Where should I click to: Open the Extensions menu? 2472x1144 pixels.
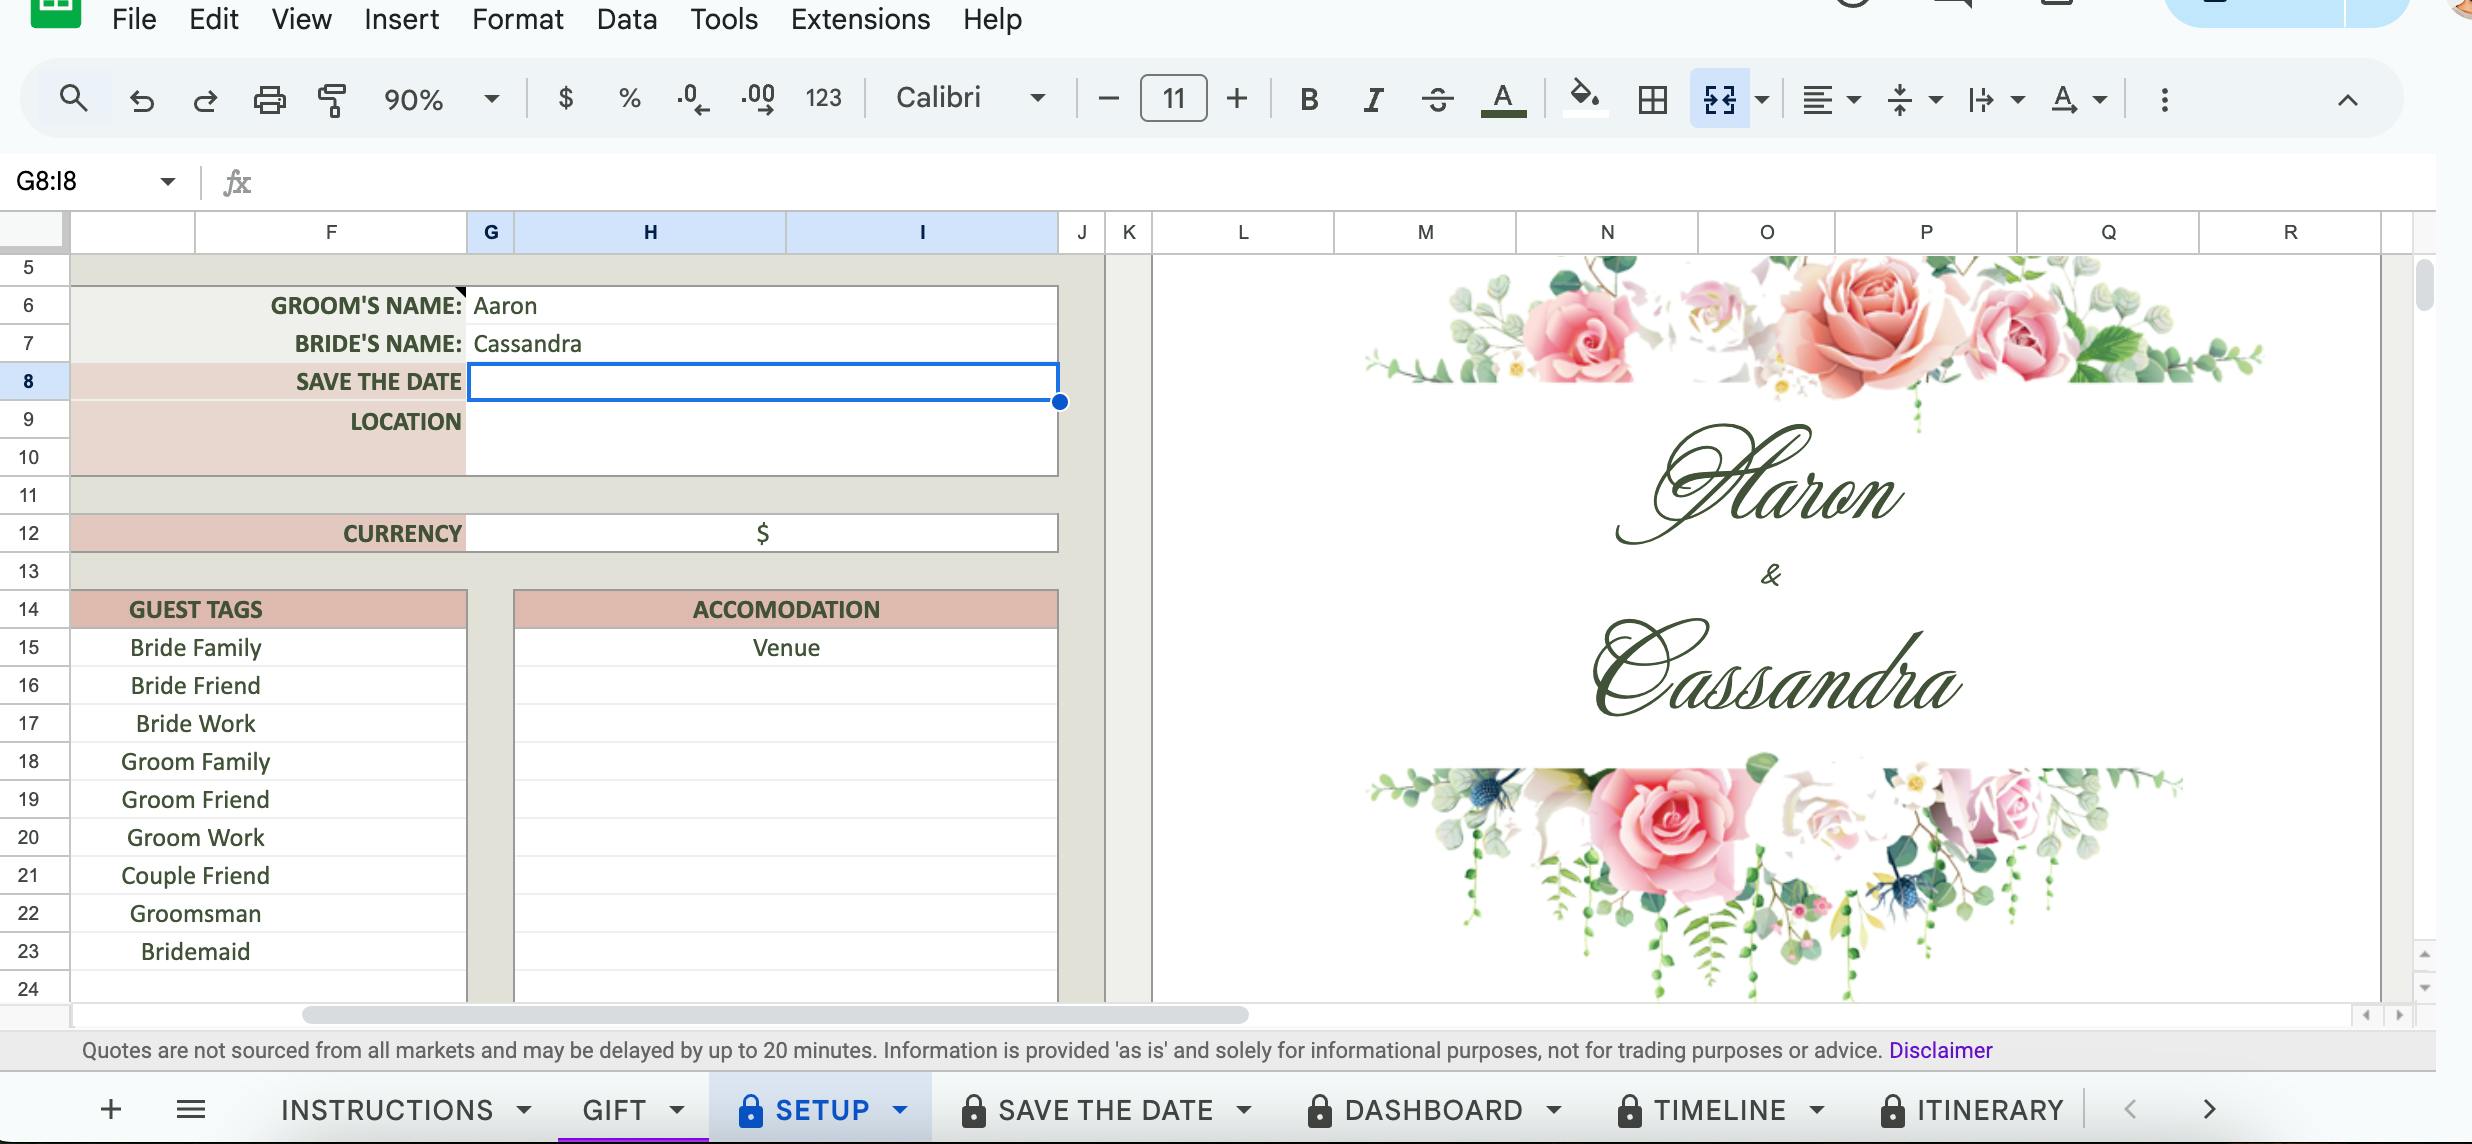tap(860, 19)
